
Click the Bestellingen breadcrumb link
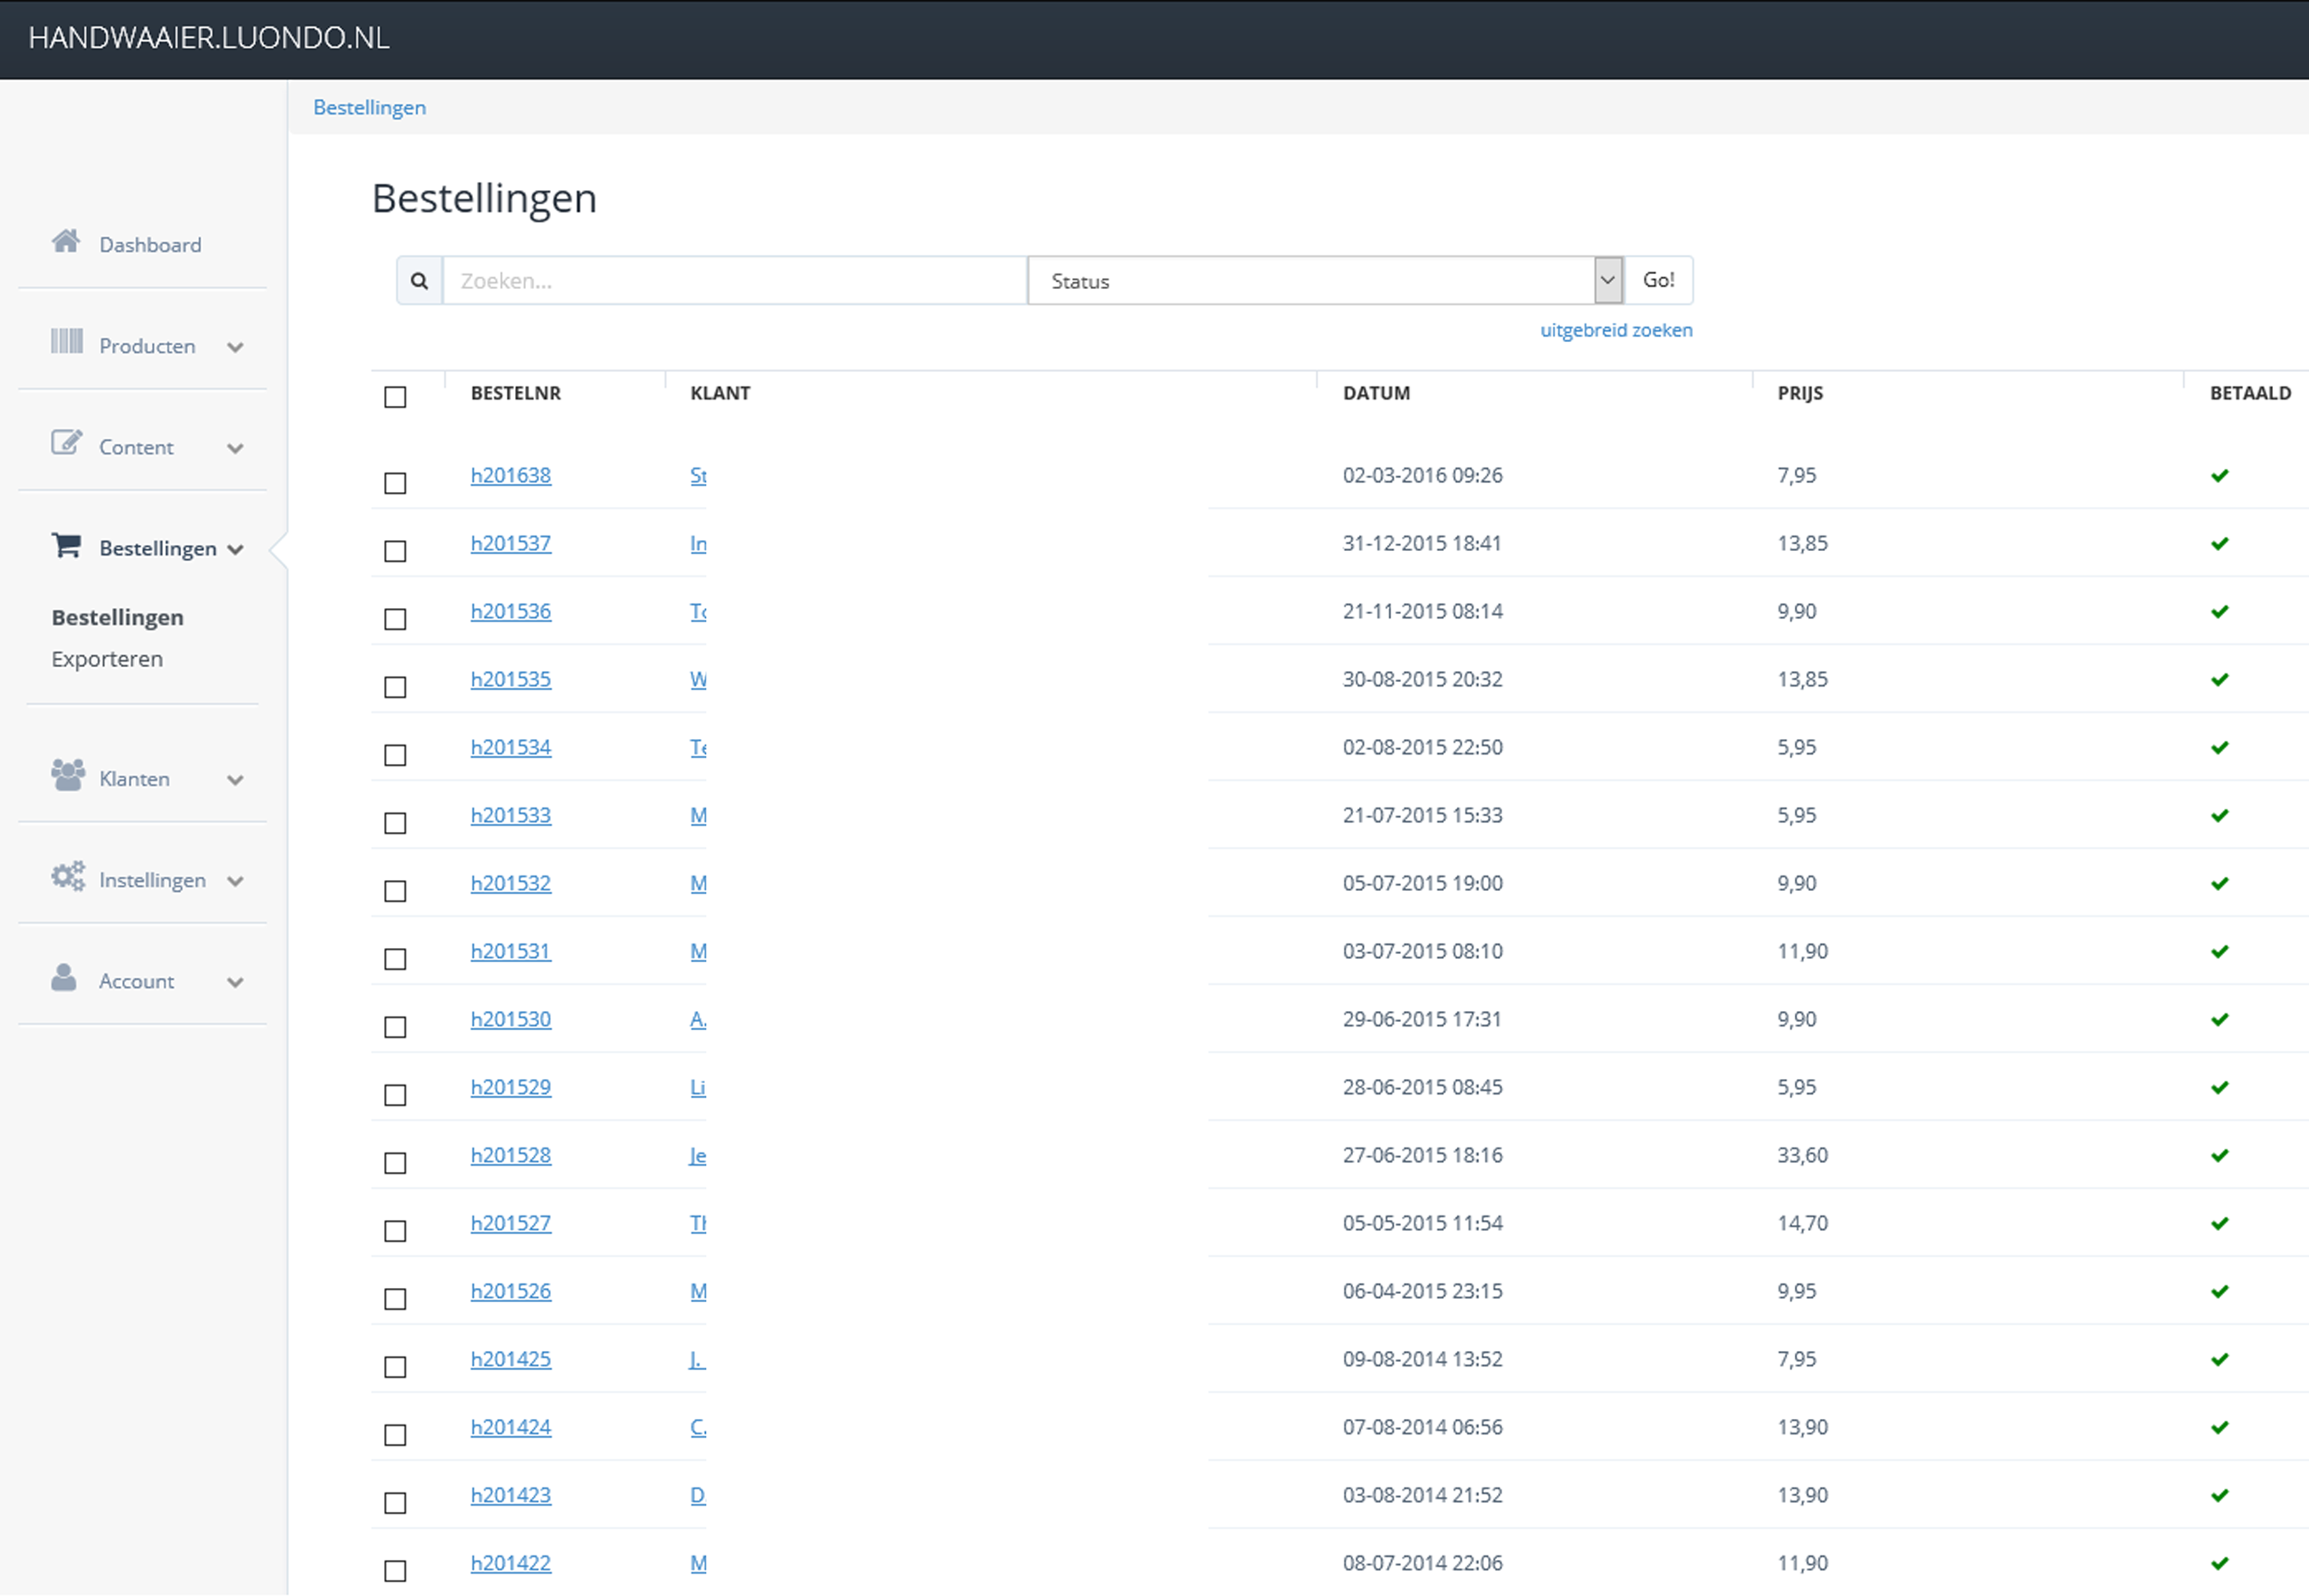pos(369,108)
